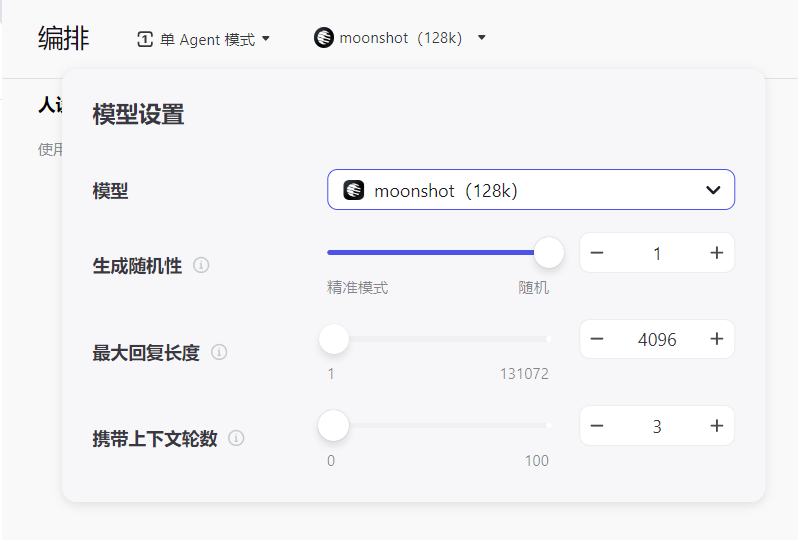Image resolution: width=798 pixels, height=540 pixels.
Task: Click the 最大回复长度 field showing 4096
Action: click(x=657, y=339)
